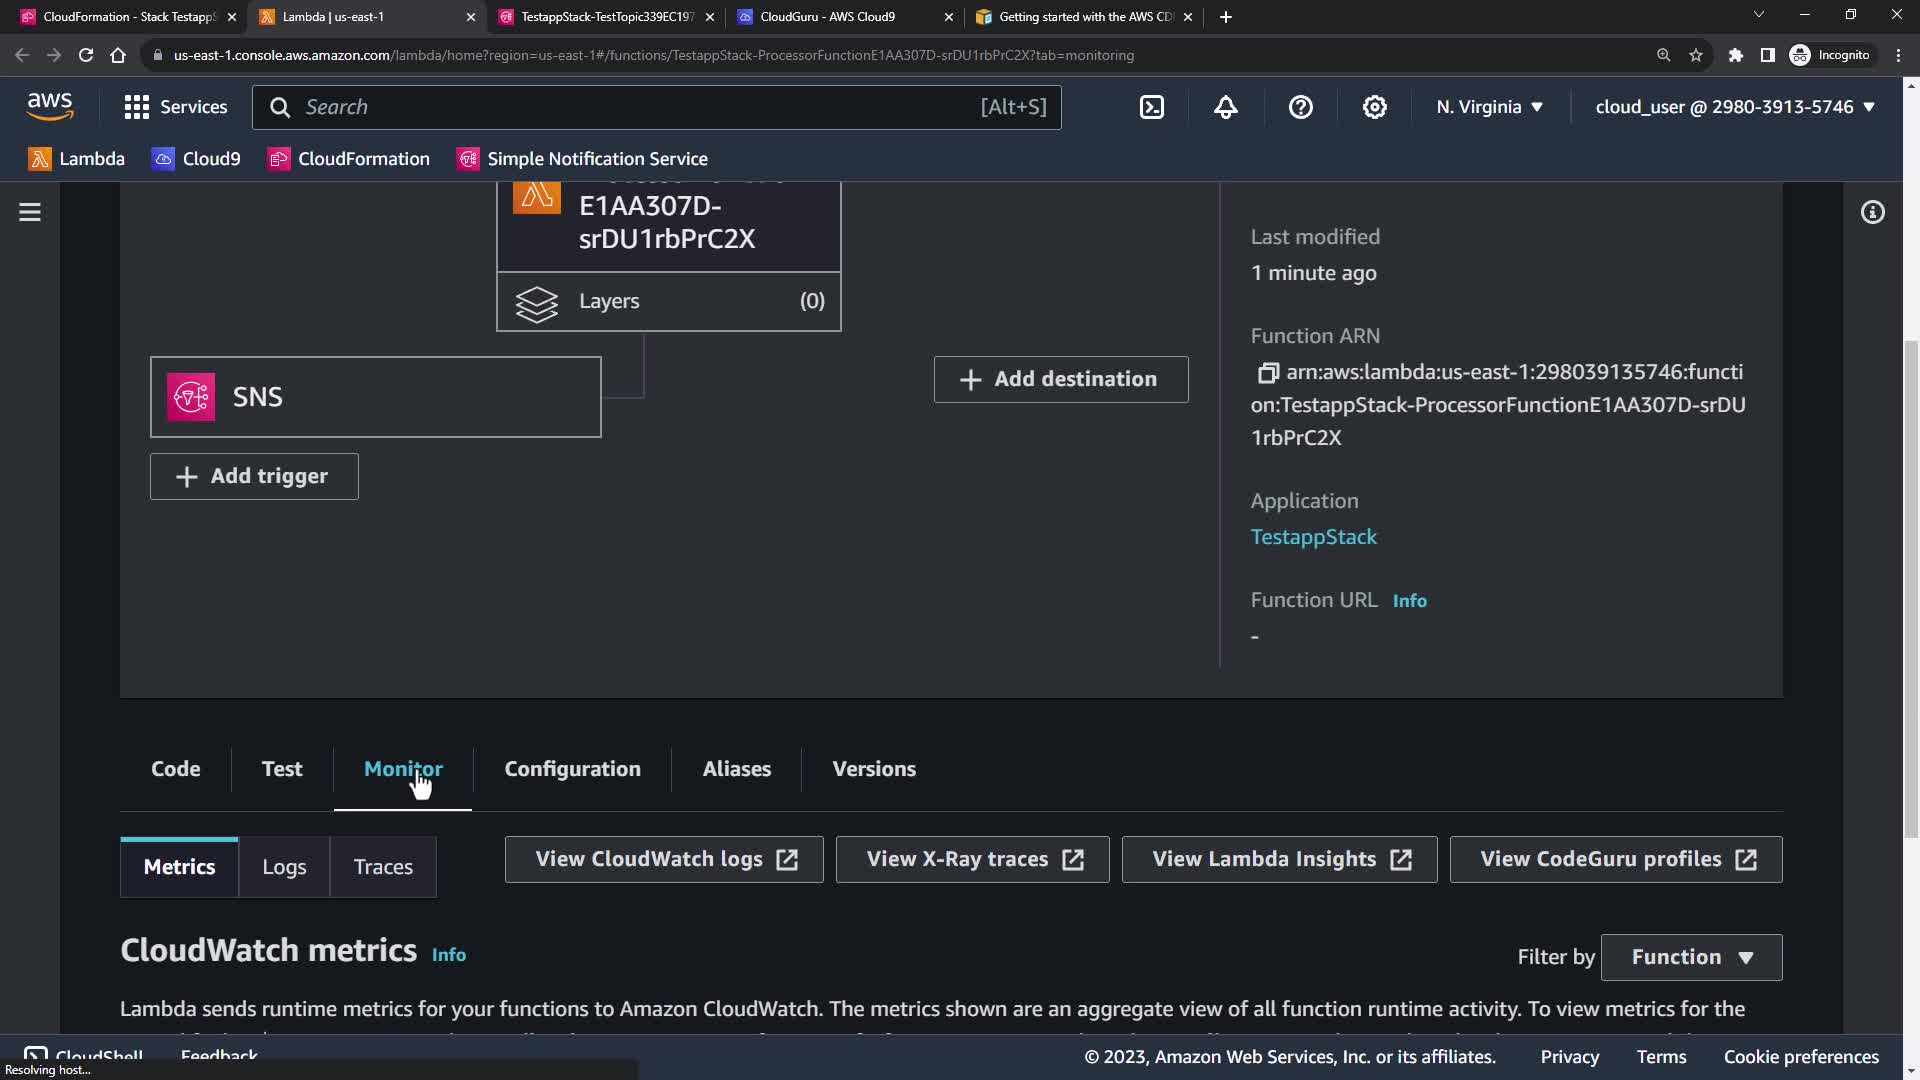Open console settings gear icon
The height and width of the screenshot is (1080, 1920).
click(1375, 107)
